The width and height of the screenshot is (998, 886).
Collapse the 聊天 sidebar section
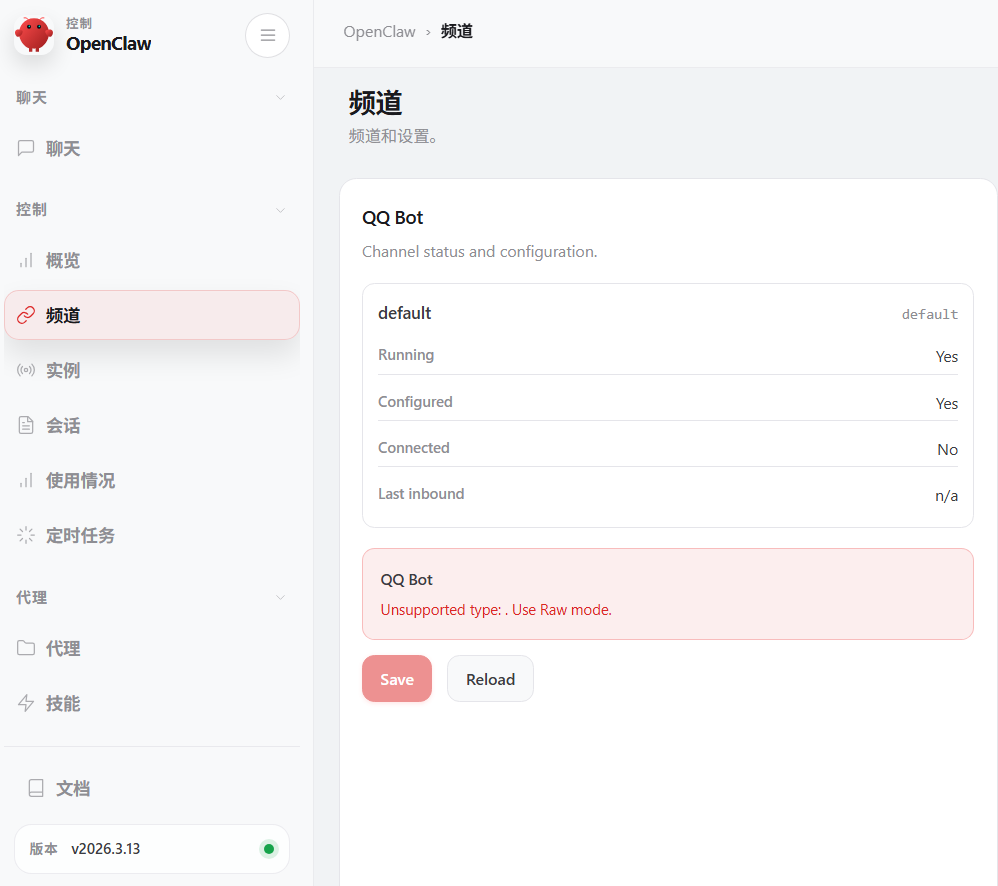[x=280, y=98]
